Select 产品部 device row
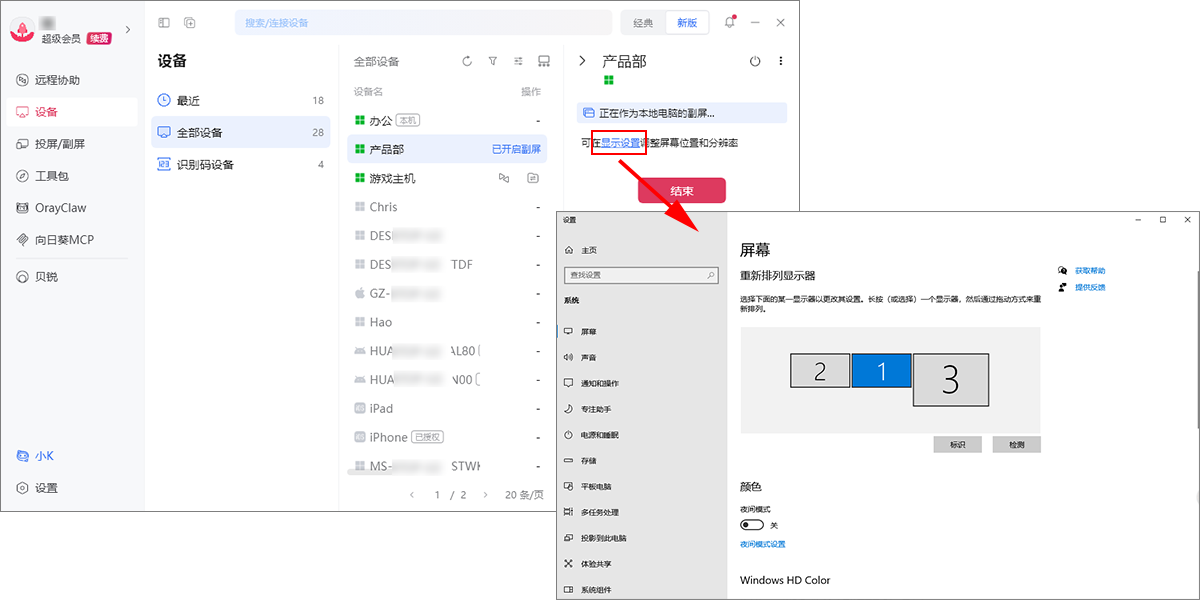The image size is (1200, 600). click(x=447, y=149)
